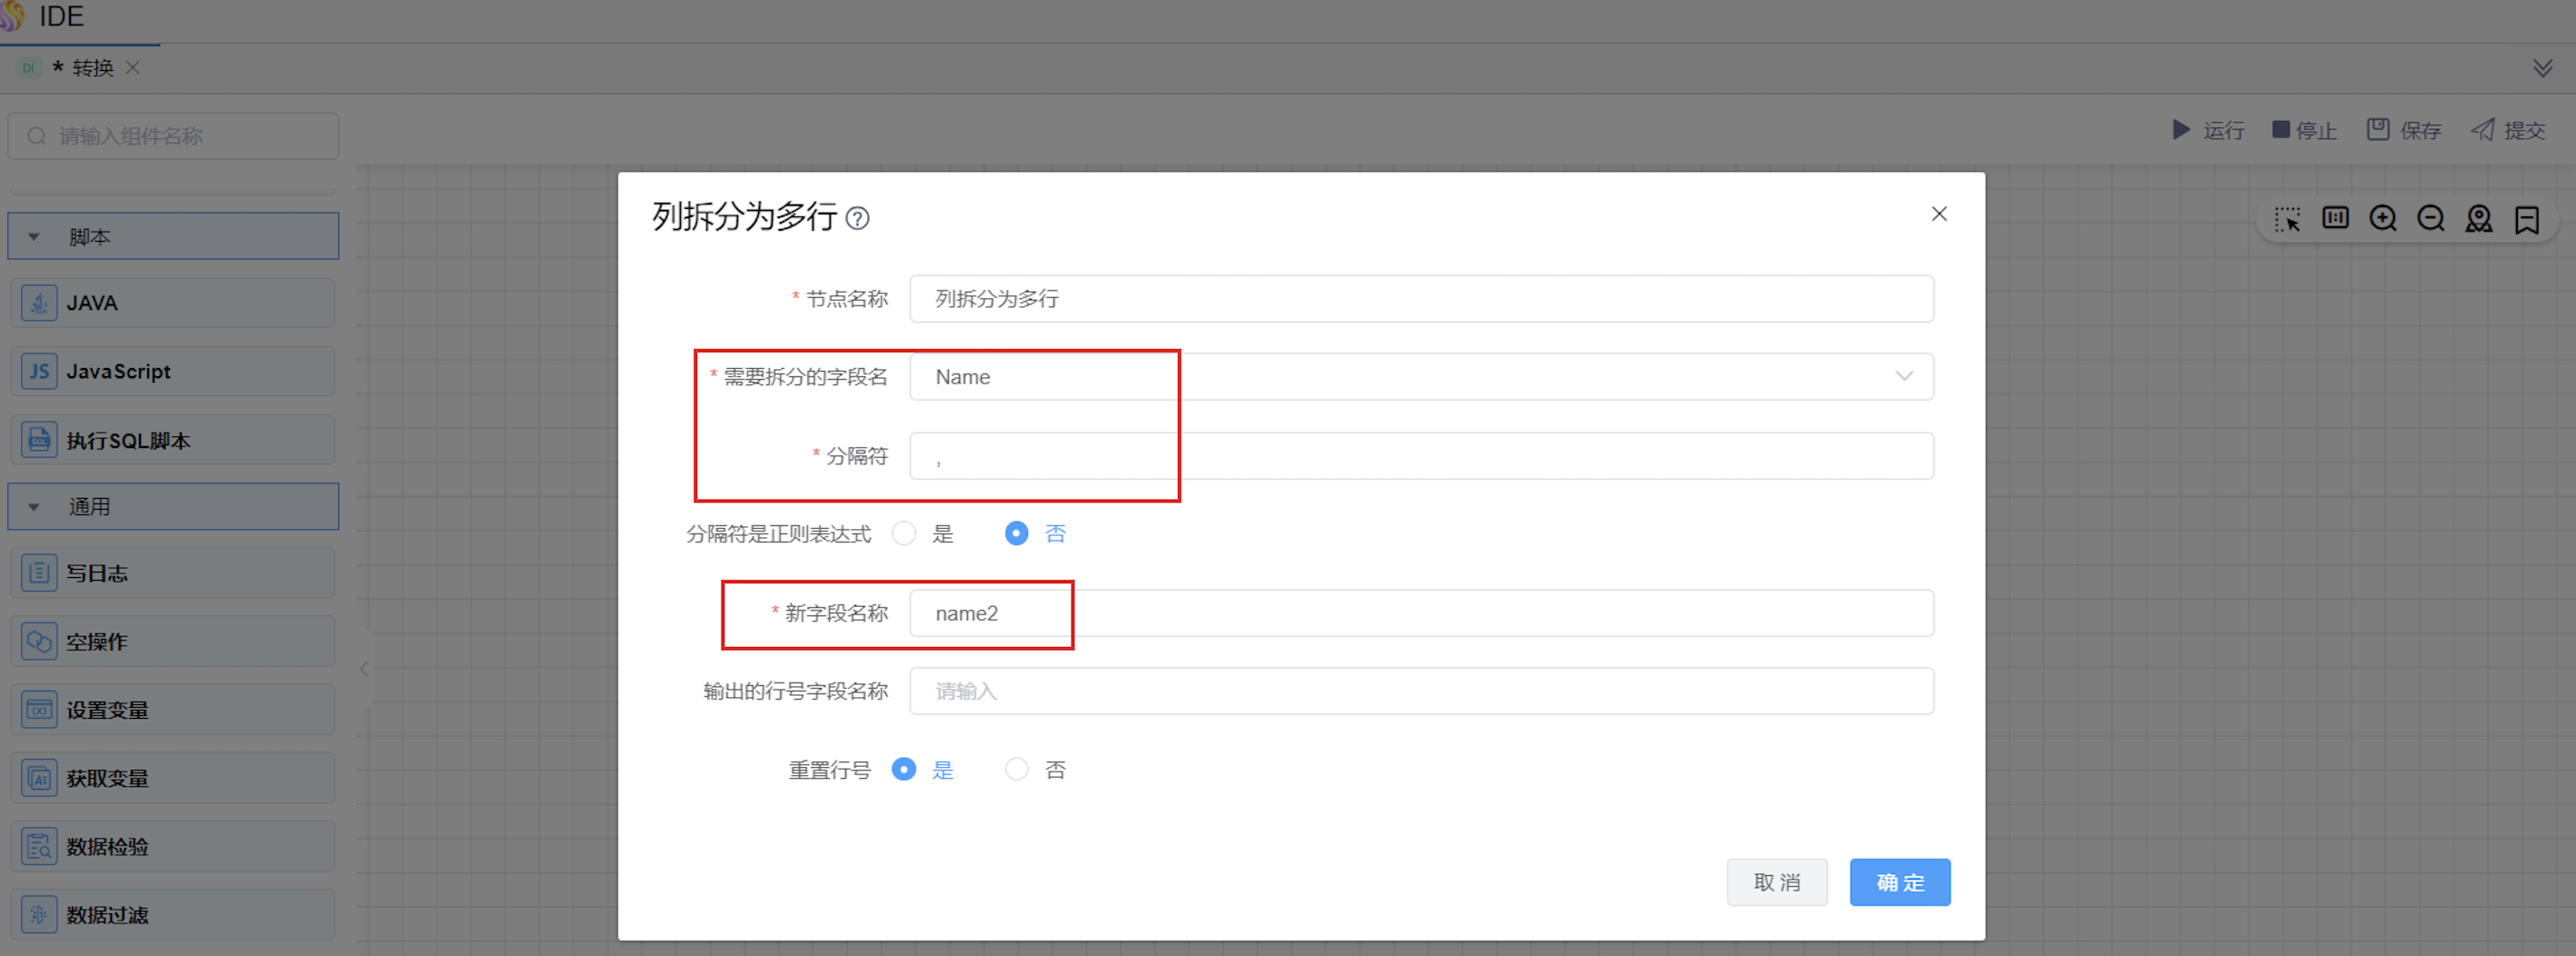
Task: Close the 列拆分为多行 dialog
Action: pos(1938,214)
